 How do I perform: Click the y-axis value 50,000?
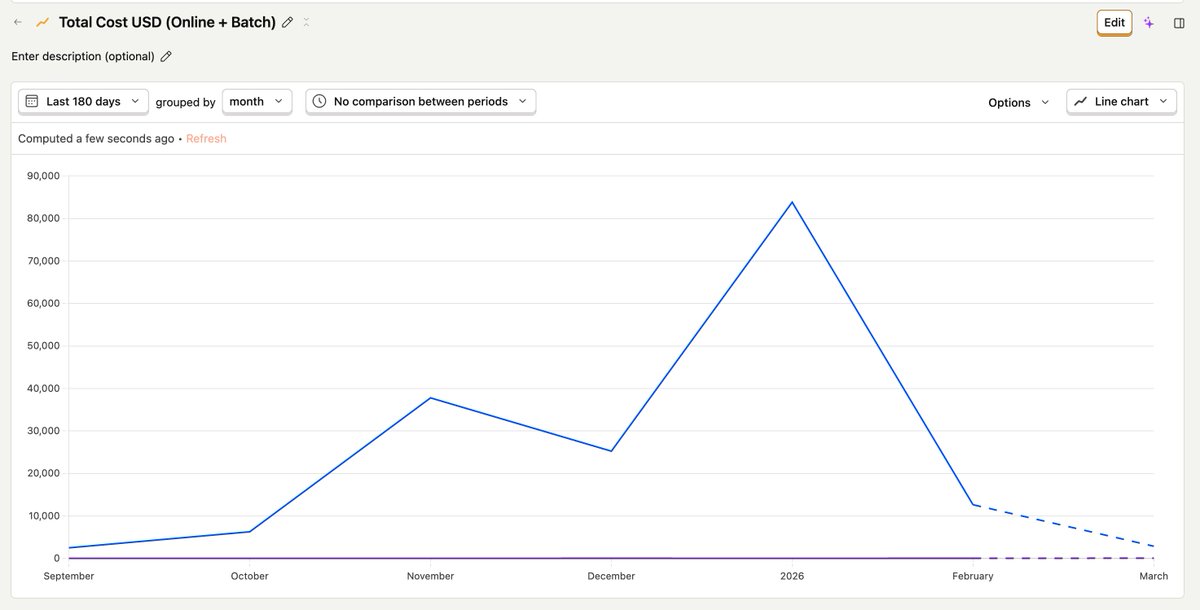pos(43,346)
